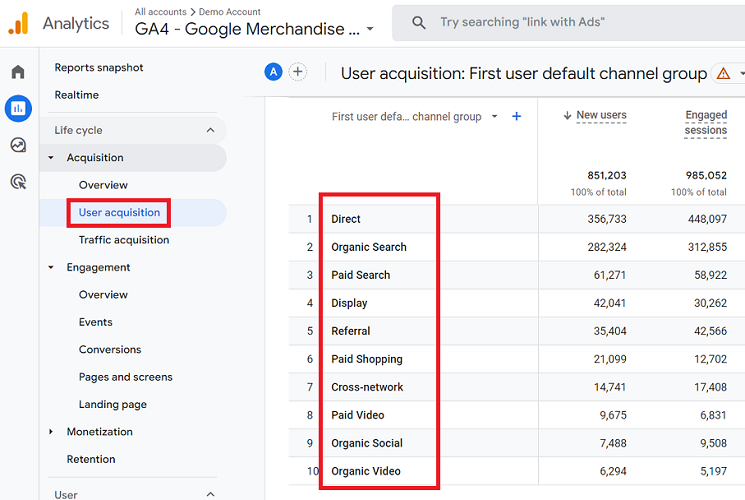Viewport: 745px width, 500px height.
Task: Open Reports snapshot
Action: pyautogui.click(x=99, y=67)
